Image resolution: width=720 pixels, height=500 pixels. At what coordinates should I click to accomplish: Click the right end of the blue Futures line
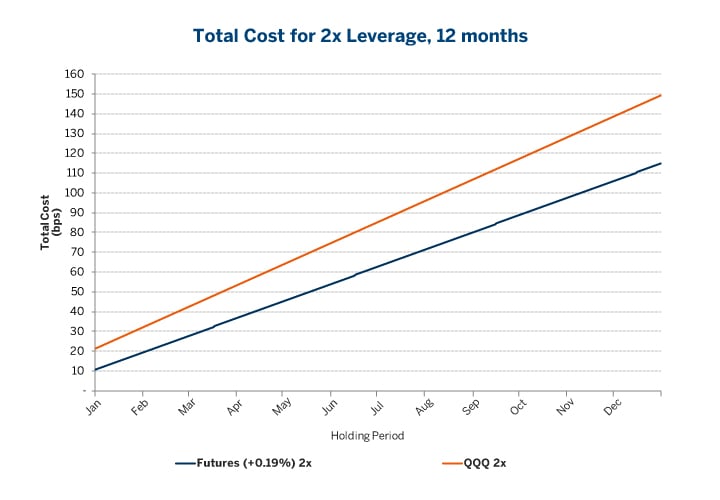point(660,163)
